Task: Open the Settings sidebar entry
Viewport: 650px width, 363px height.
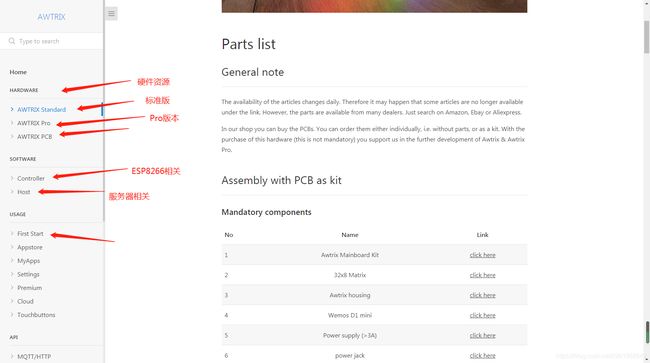Action: coord(28,274)
